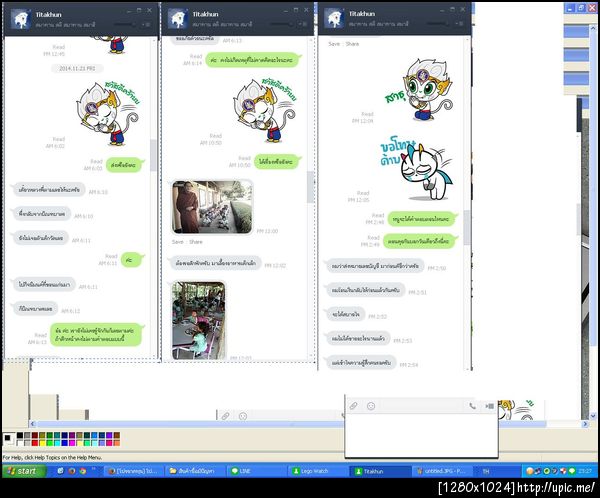This screenshot has height=498, width=600.
Task: Open the monk photo thumbnail in middle chat
Action: click(212, 207)
